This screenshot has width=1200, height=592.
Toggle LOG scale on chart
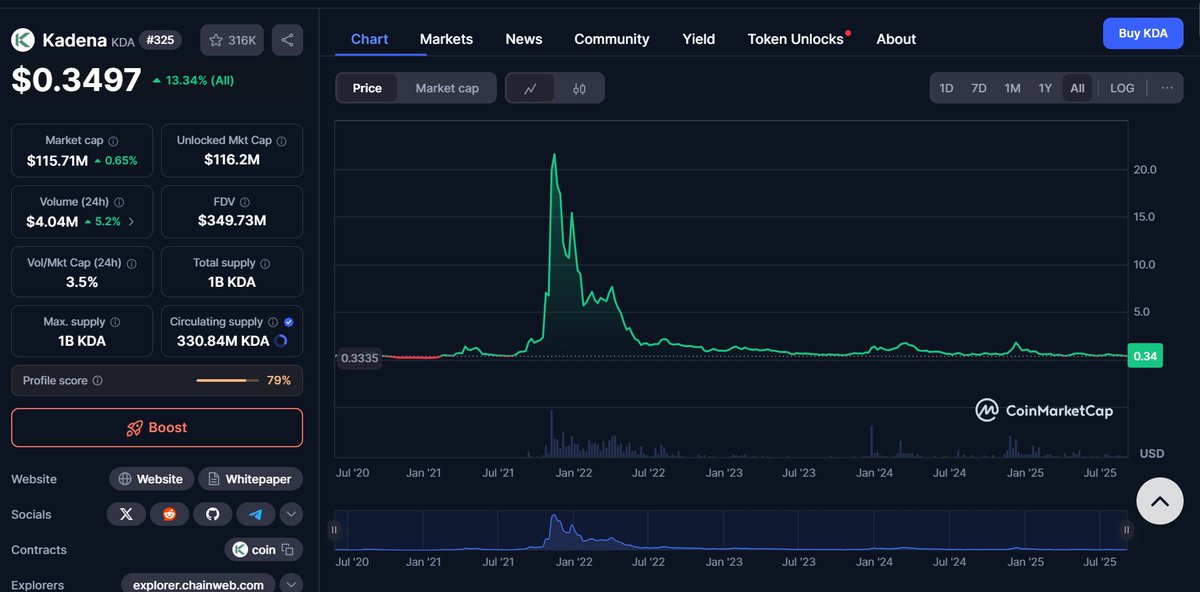(1122, 88)
